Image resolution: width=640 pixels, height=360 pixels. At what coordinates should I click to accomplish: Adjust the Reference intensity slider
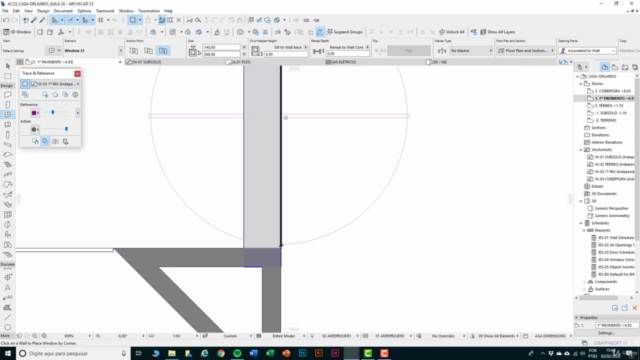tap(53, 112)
